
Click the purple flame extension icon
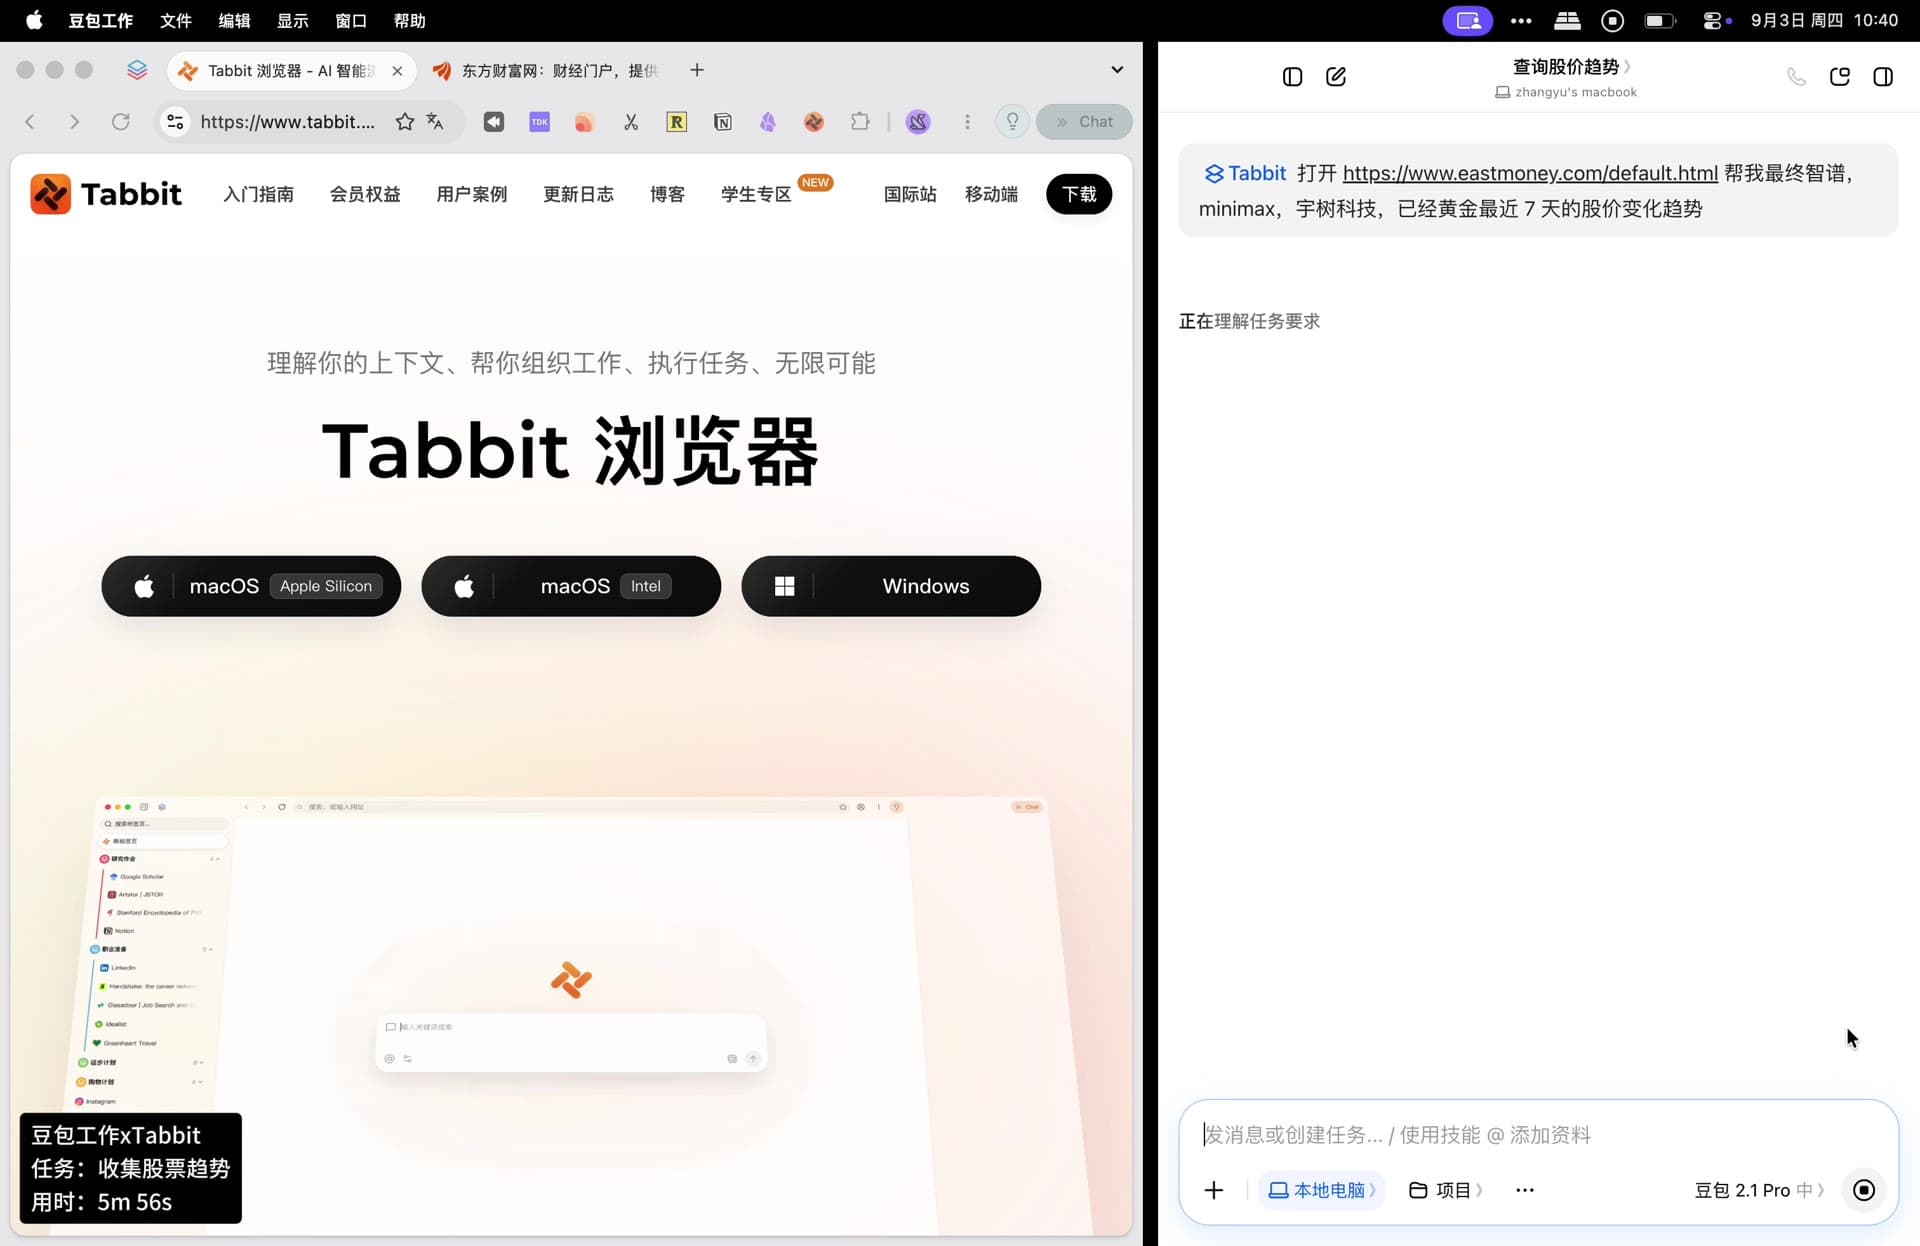point(768,121)
